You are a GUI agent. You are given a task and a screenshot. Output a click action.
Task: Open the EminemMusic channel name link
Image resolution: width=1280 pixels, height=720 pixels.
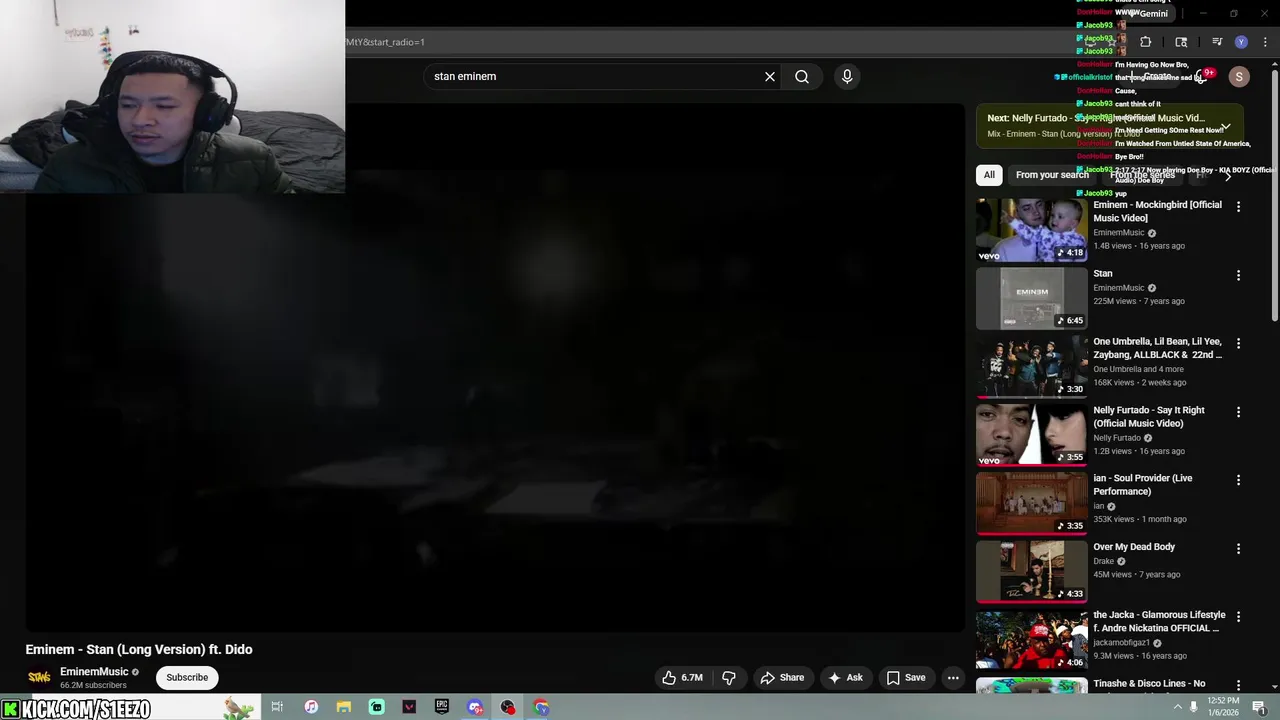tap(94, 672)
